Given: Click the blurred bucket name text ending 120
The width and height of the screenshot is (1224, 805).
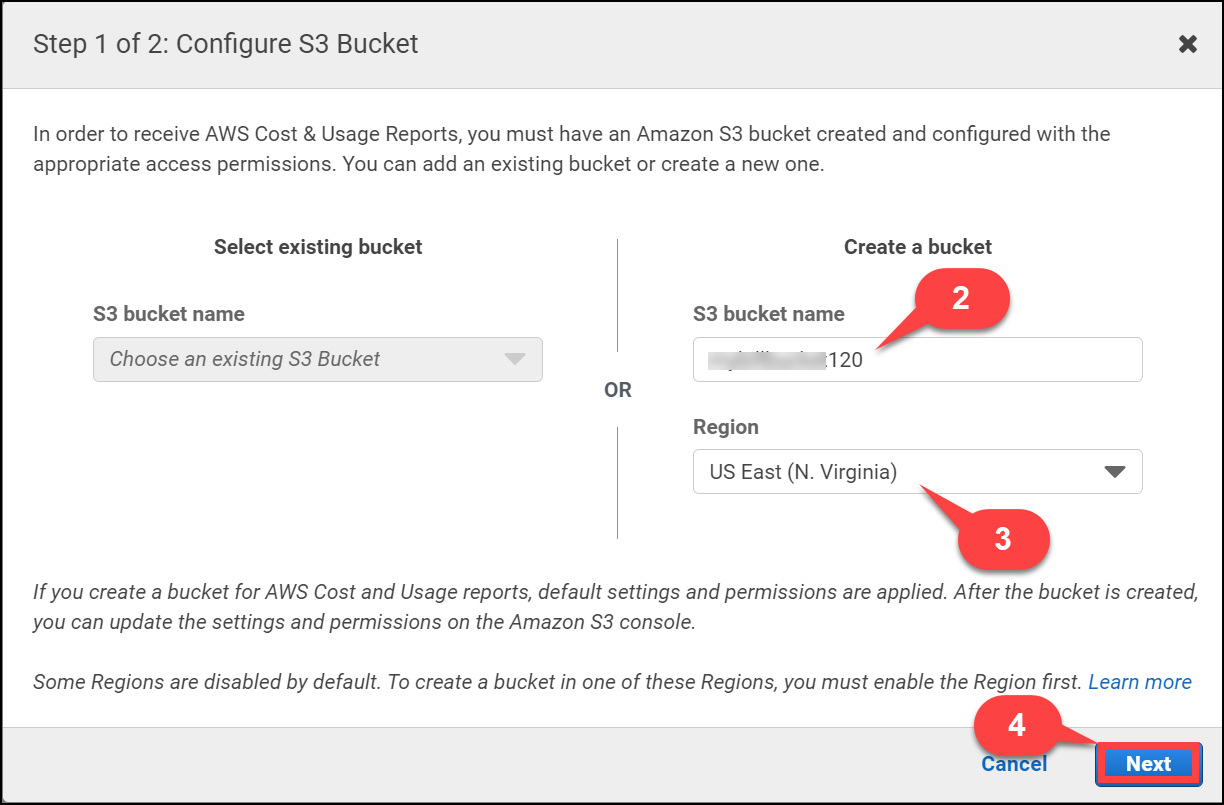Looking at the screenshot, I should tap(785, 360).
